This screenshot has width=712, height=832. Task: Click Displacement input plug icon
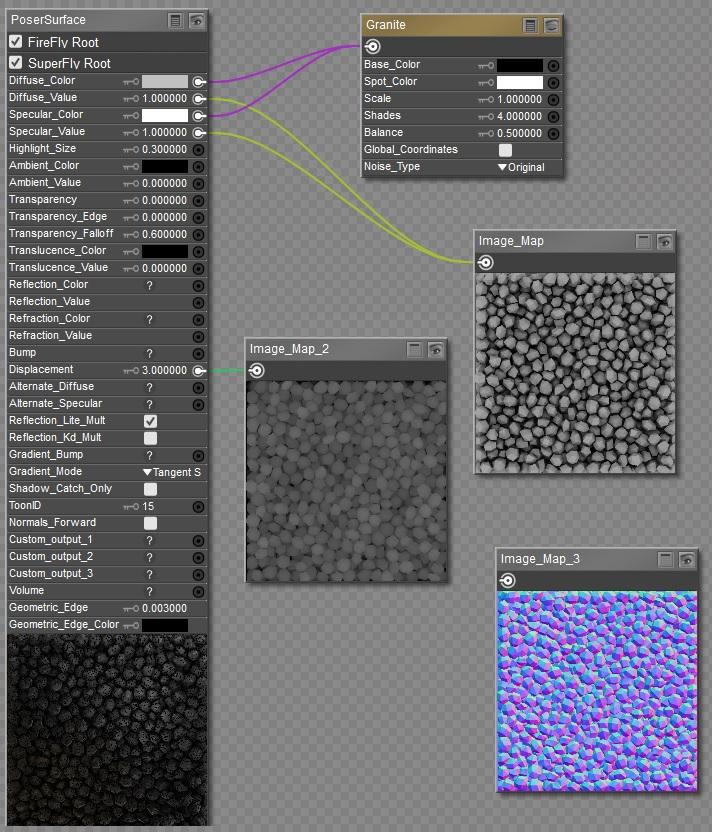tap(199, 370)
